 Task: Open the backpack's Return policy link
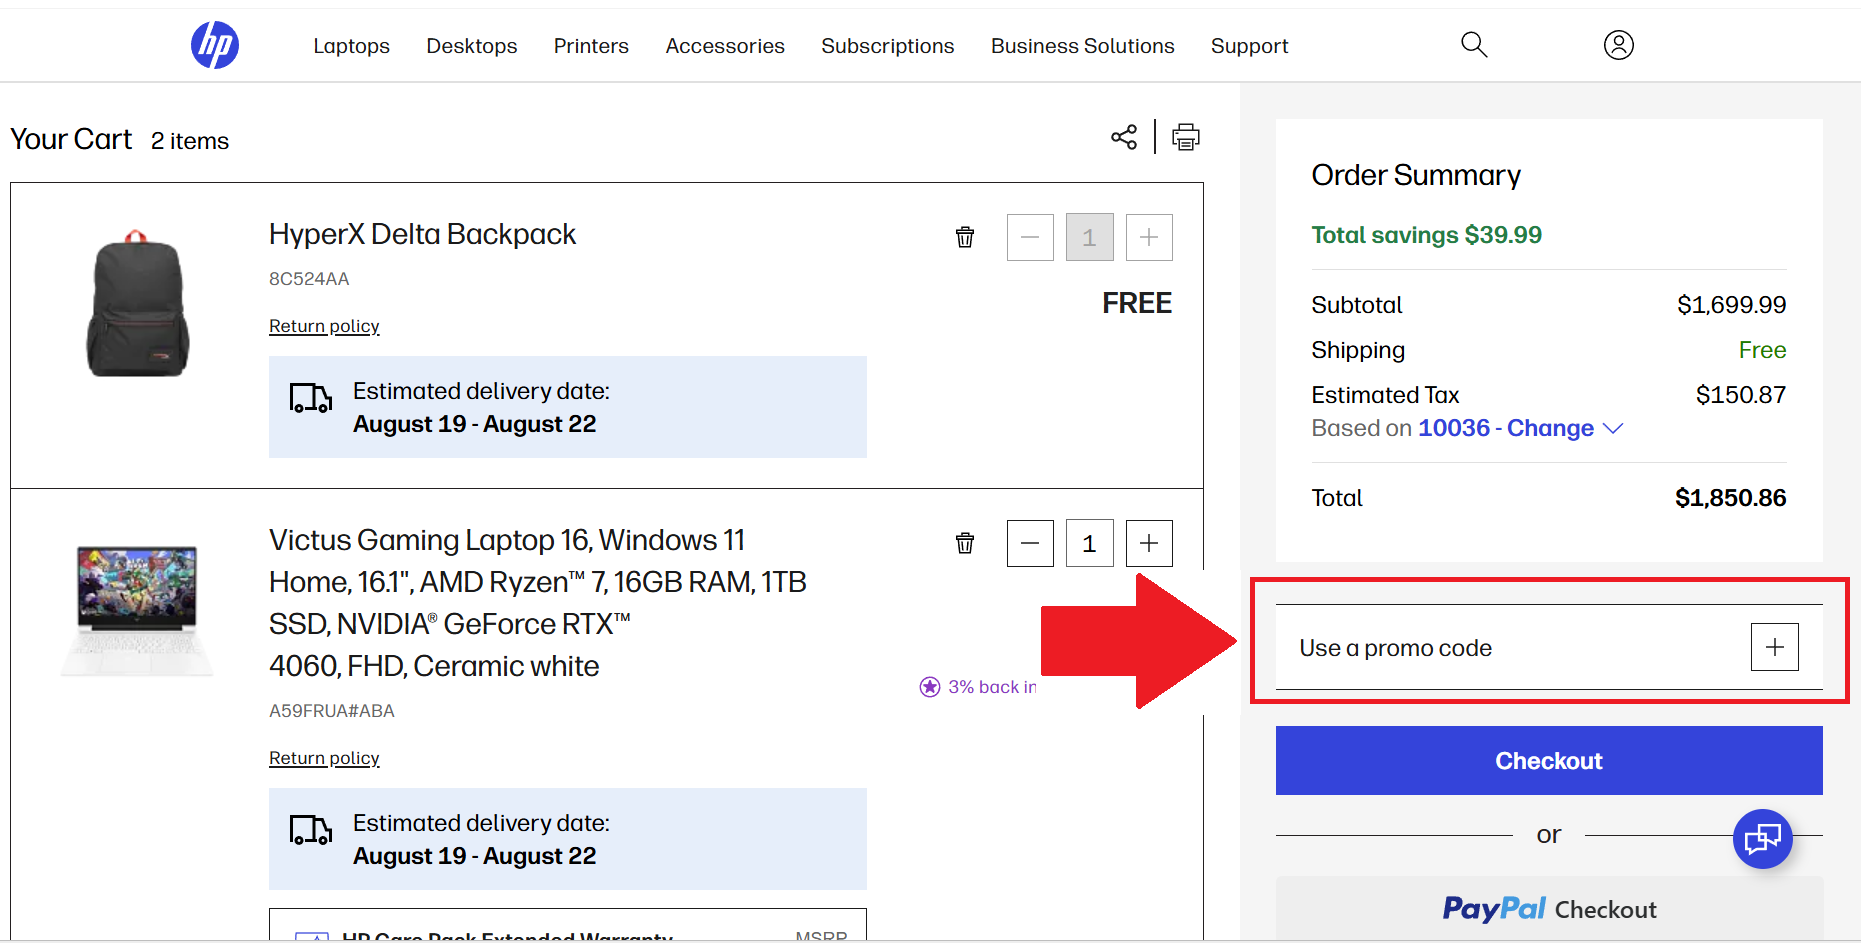[x=324, y=326]
